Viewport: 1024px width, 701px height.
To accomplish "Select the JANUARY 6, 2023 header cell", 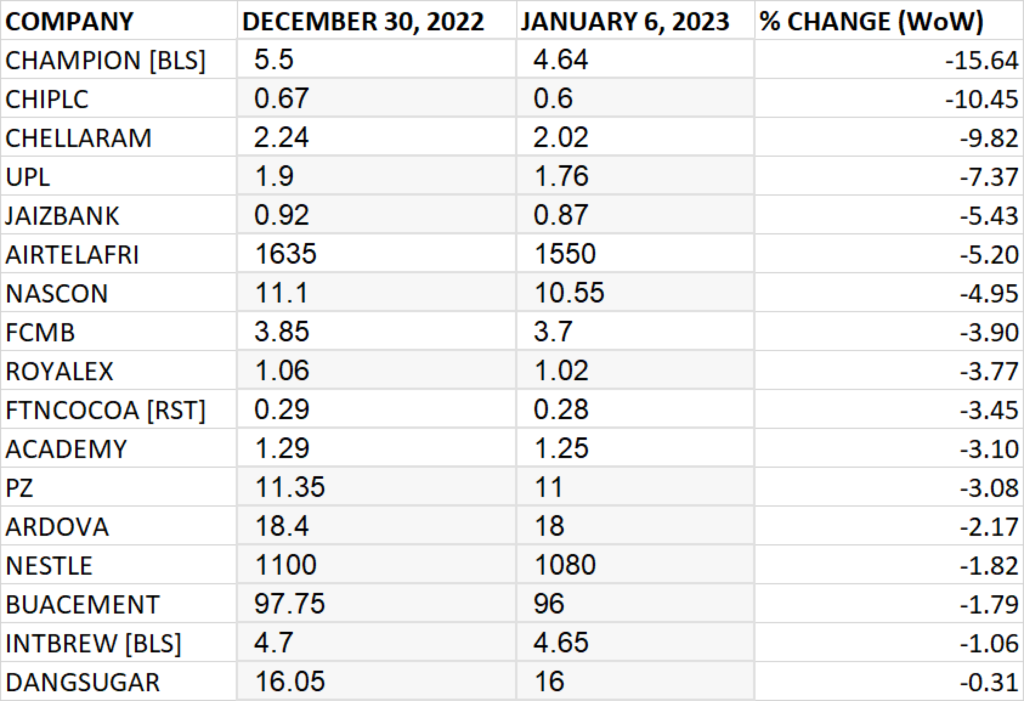I will point(635,21).
